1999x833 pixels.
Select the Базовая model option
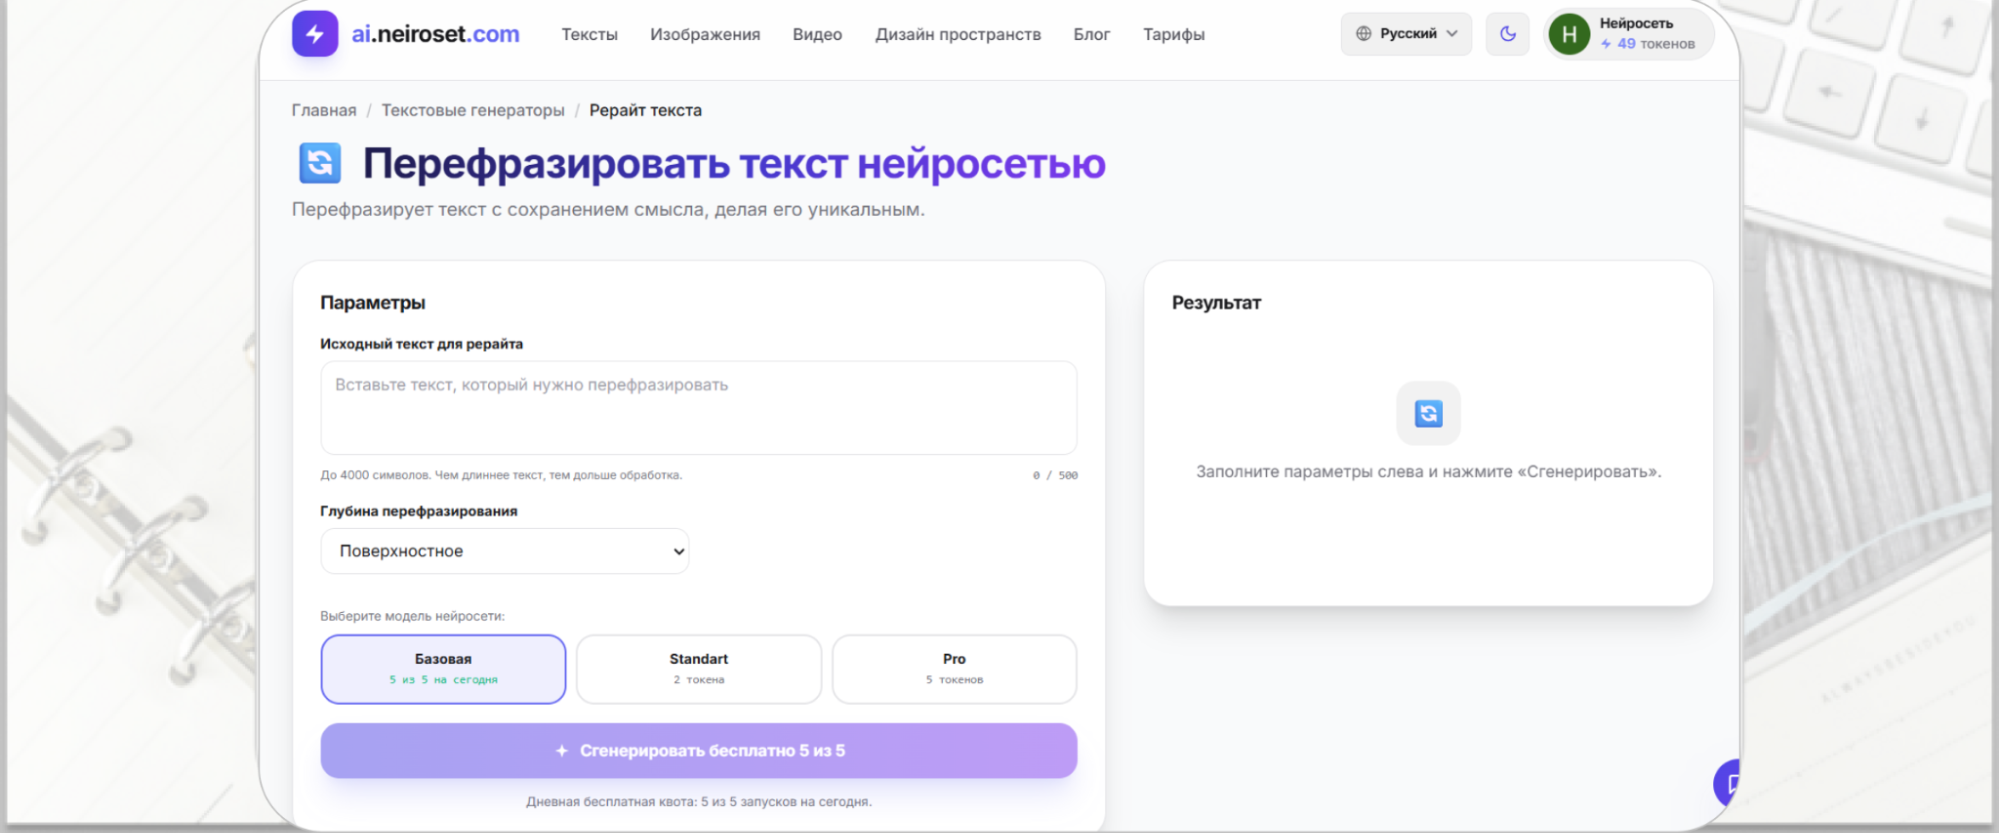[443, 669]
